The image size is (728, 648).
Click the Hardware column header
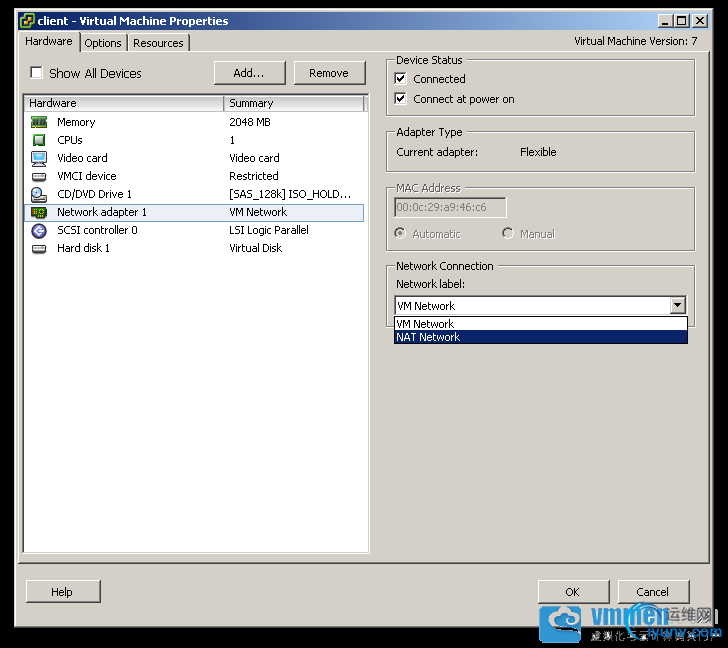pos(124,103)
